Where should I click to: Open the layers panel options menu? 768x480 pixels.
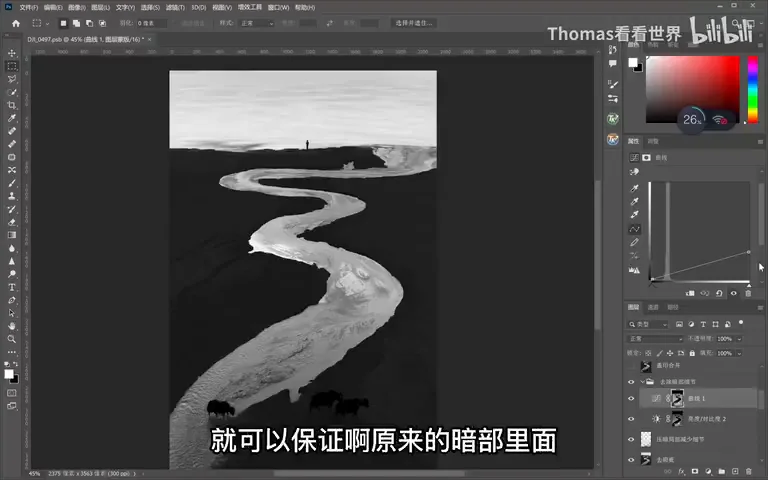tap(760, 307)
